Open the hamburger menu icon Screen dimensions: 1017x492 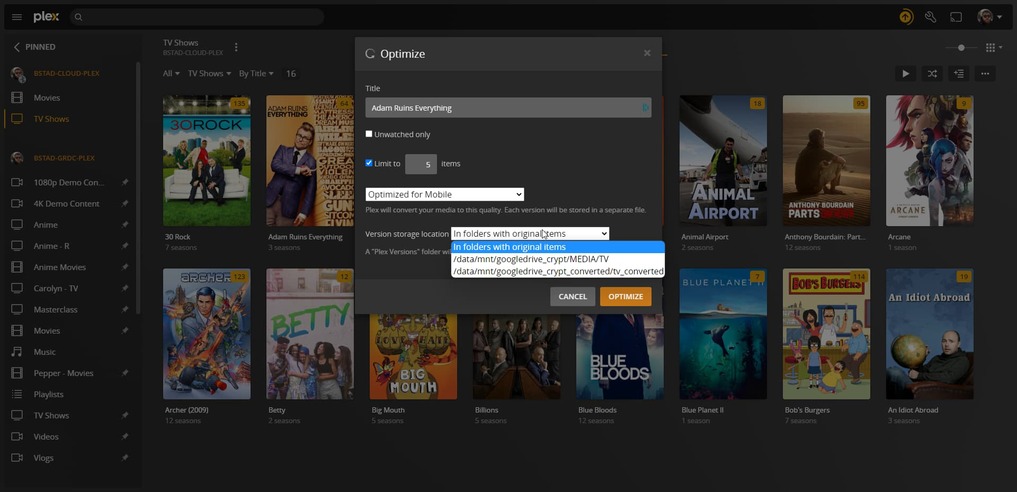(17, 17)
